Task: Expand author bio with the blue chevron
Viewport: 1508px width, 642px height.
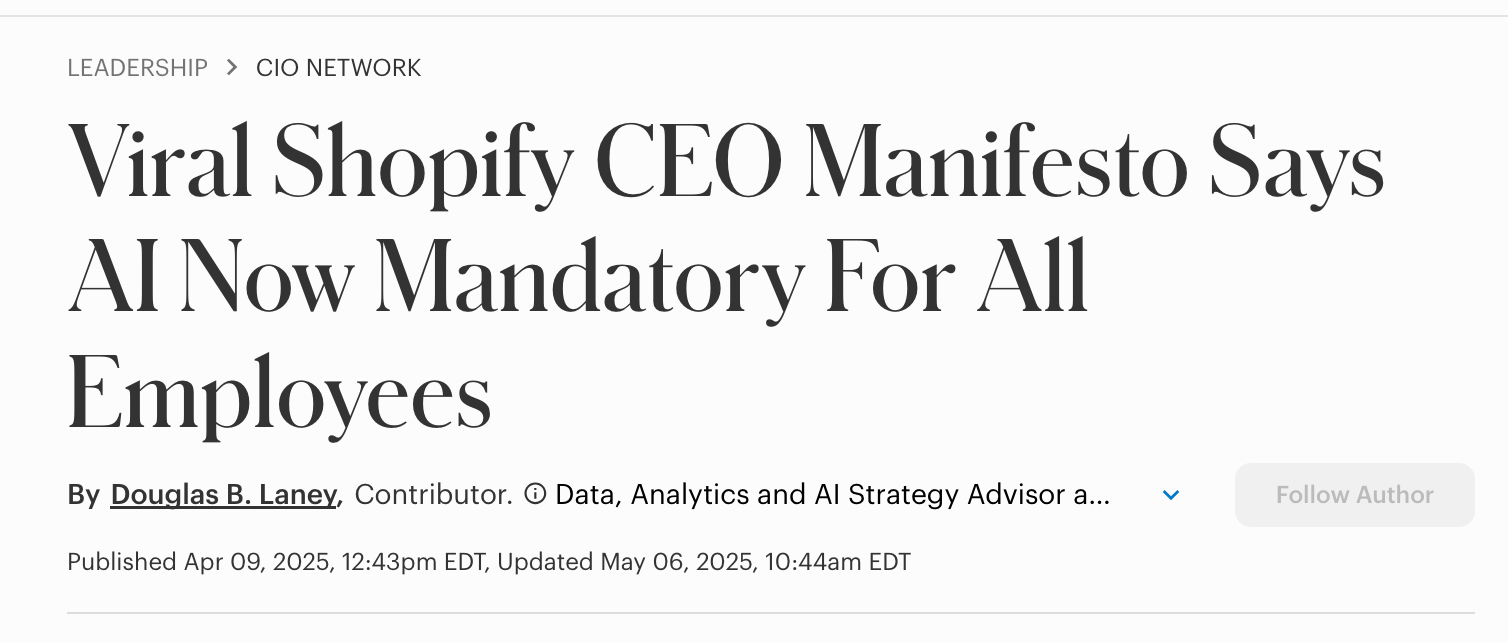Action: click(x=1171, y=495)
